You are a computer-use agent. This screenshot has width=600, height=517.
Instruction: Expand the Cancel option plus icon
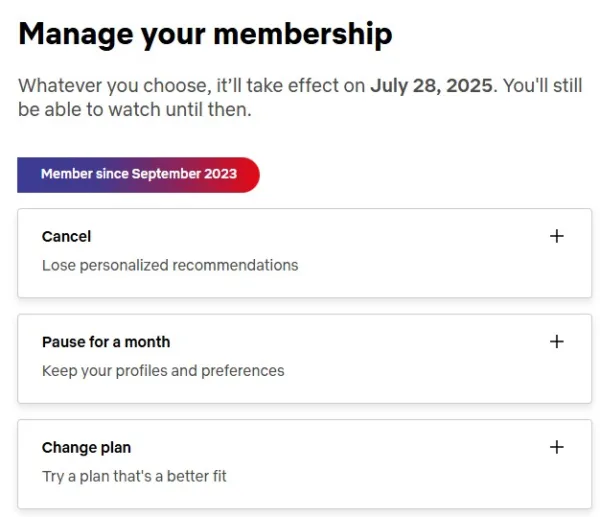(557, 236)
